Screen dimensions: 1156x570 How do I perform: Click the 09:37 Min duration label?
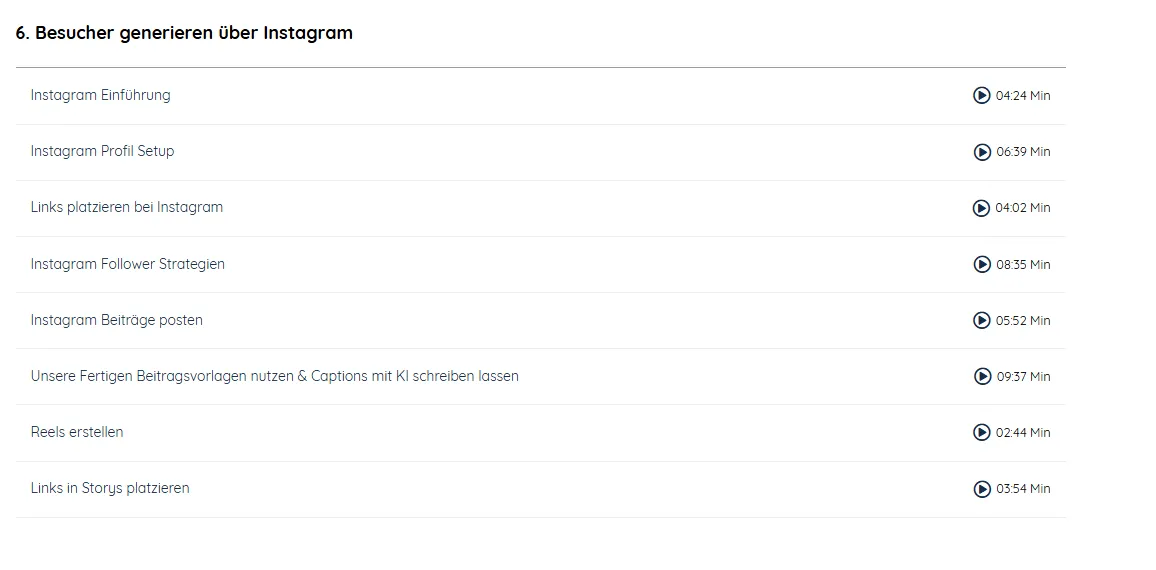point(1023,377)
